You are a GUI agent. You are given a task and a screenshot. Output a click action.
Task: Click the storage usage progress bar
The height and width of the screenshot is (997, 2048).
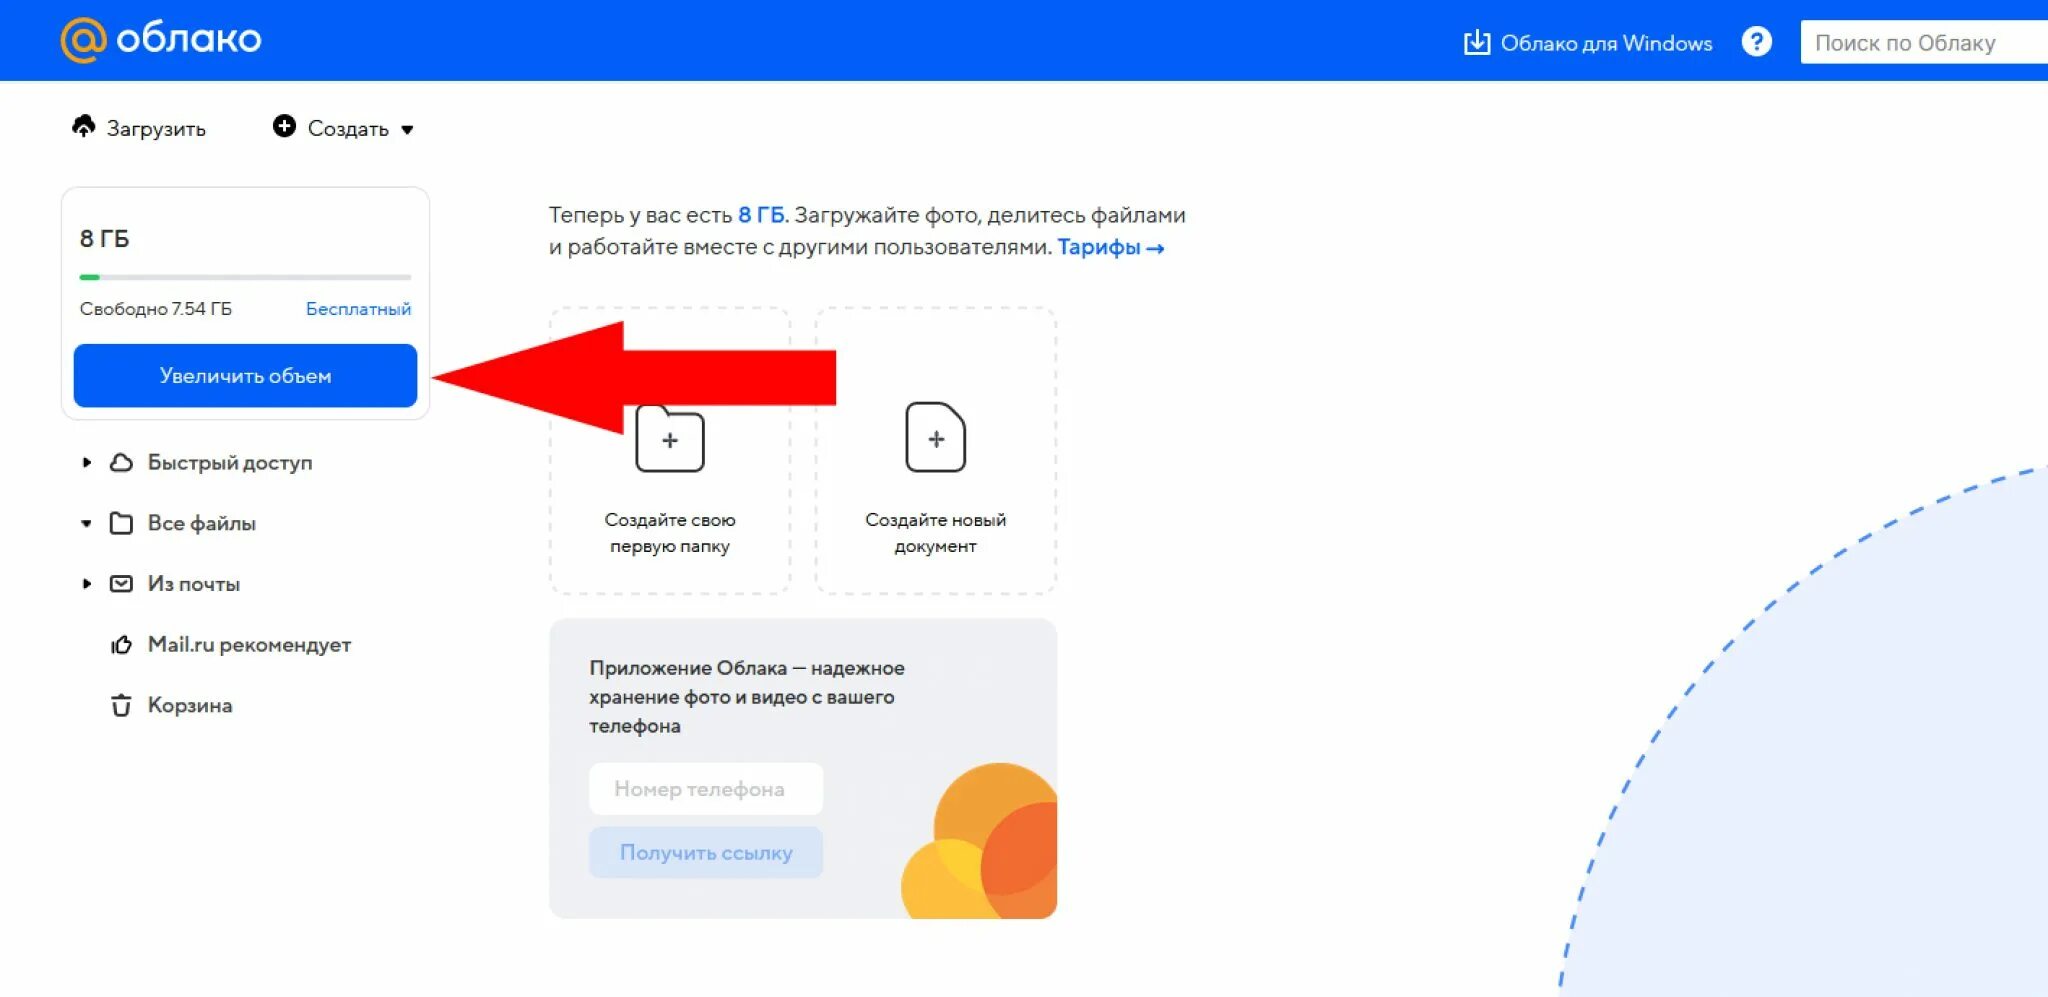pyautogui.click(x=245, y=277)
